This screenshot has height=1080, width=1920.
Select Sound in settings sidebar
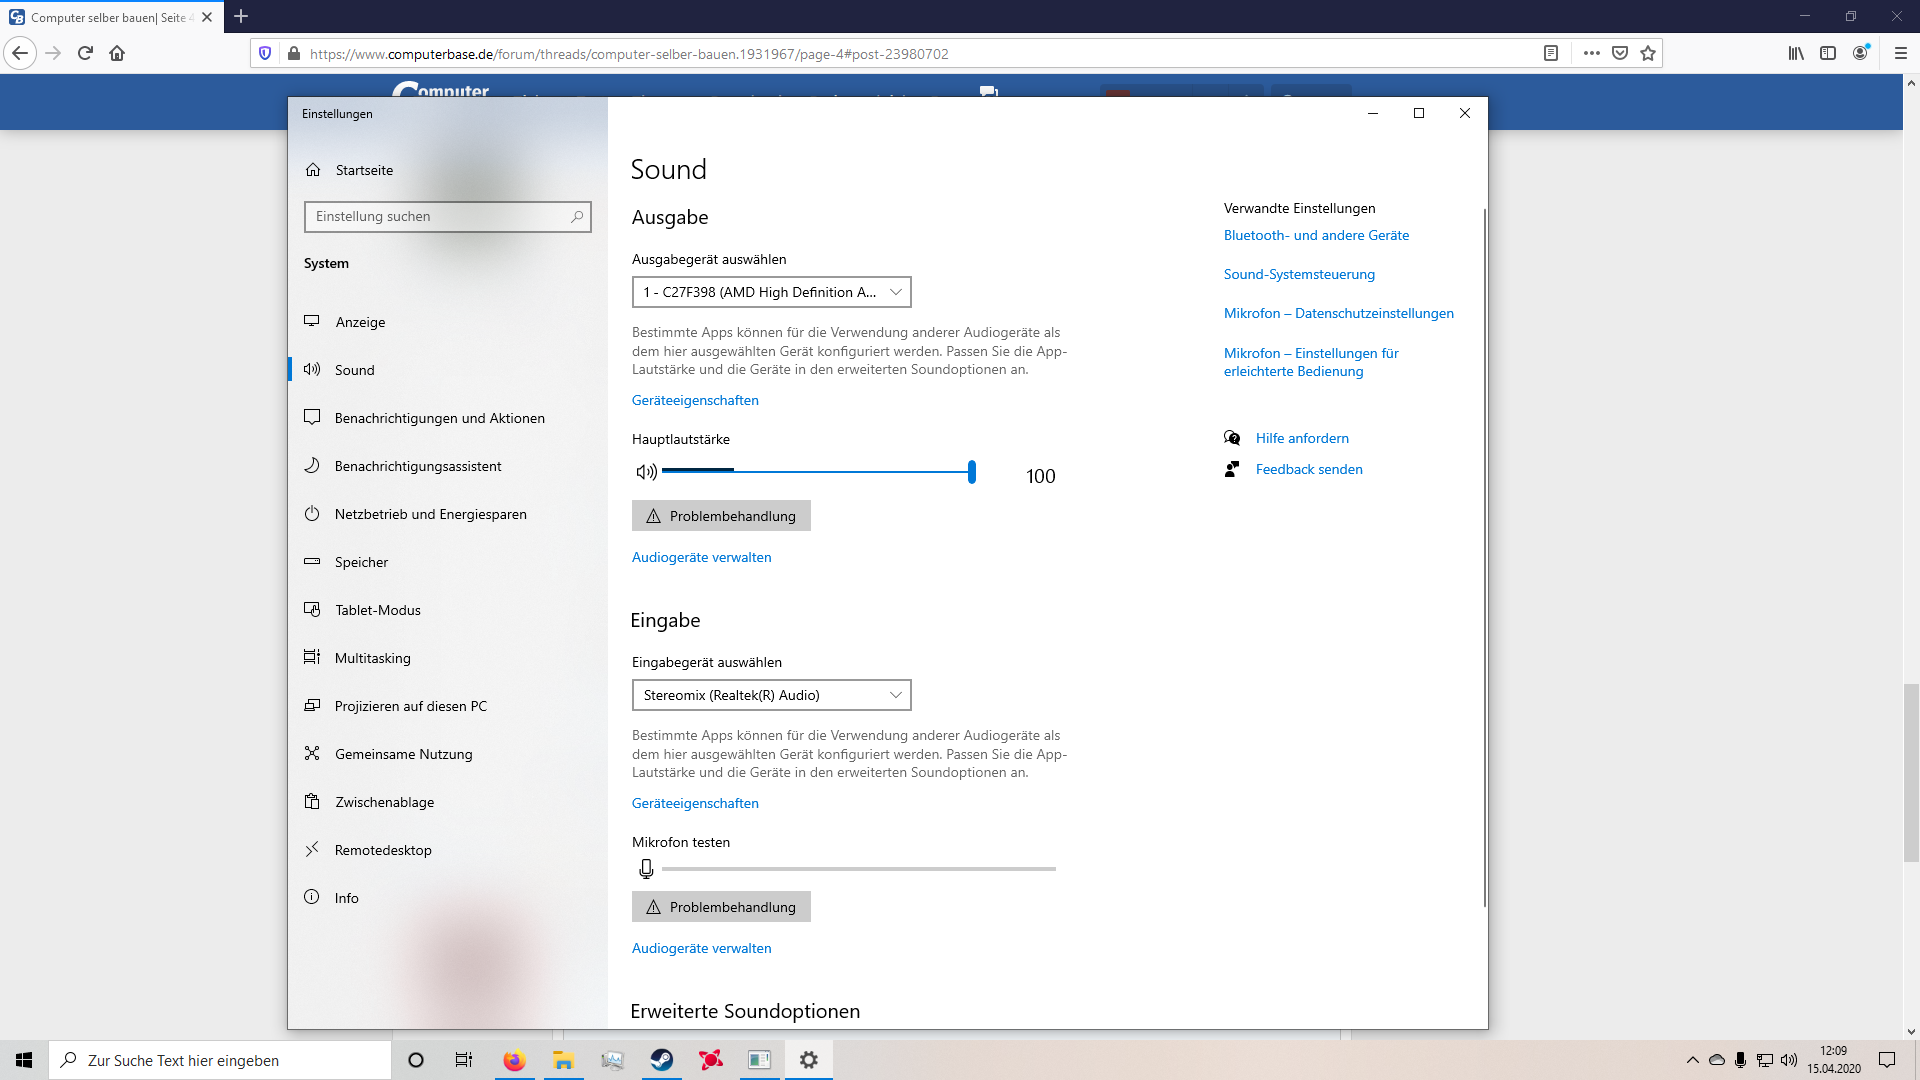pyautogui.click(x=448, y=370)
